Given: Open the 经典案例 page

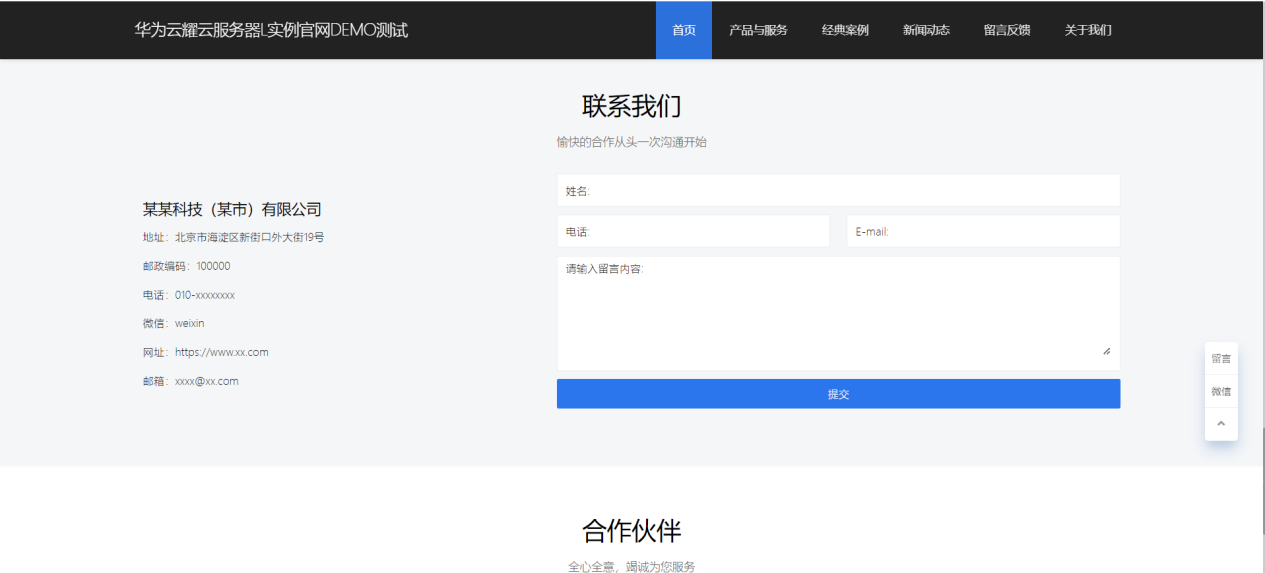Looking at the screenshot, I should (845, 30).
